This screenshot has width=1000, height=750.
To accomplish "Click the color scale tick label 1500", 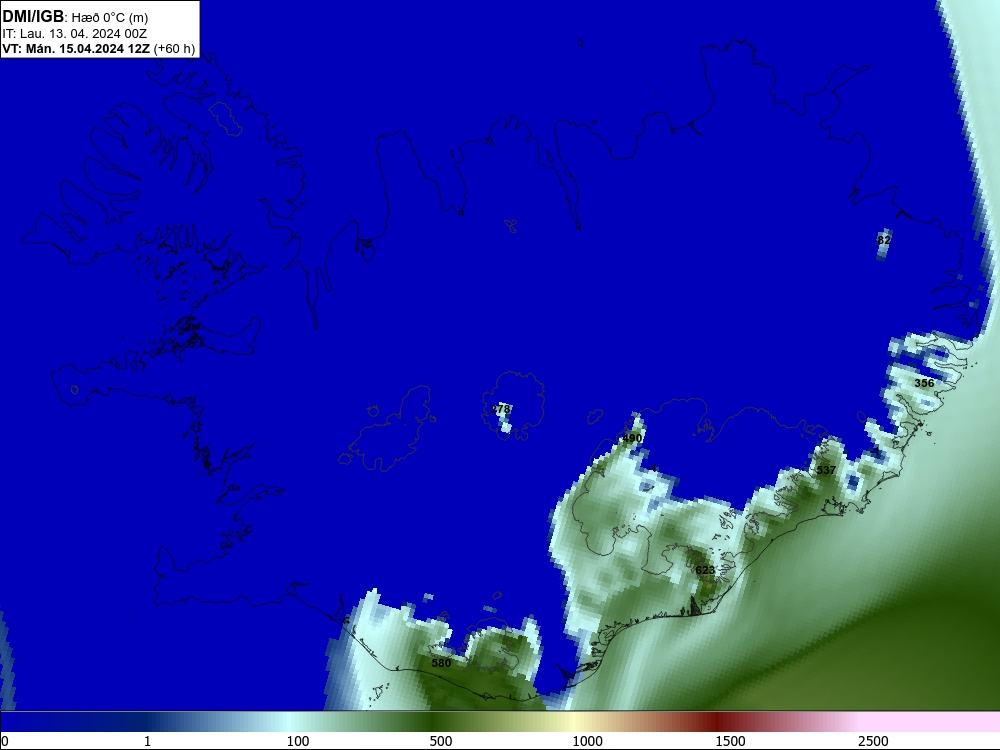I will (730, 741).
